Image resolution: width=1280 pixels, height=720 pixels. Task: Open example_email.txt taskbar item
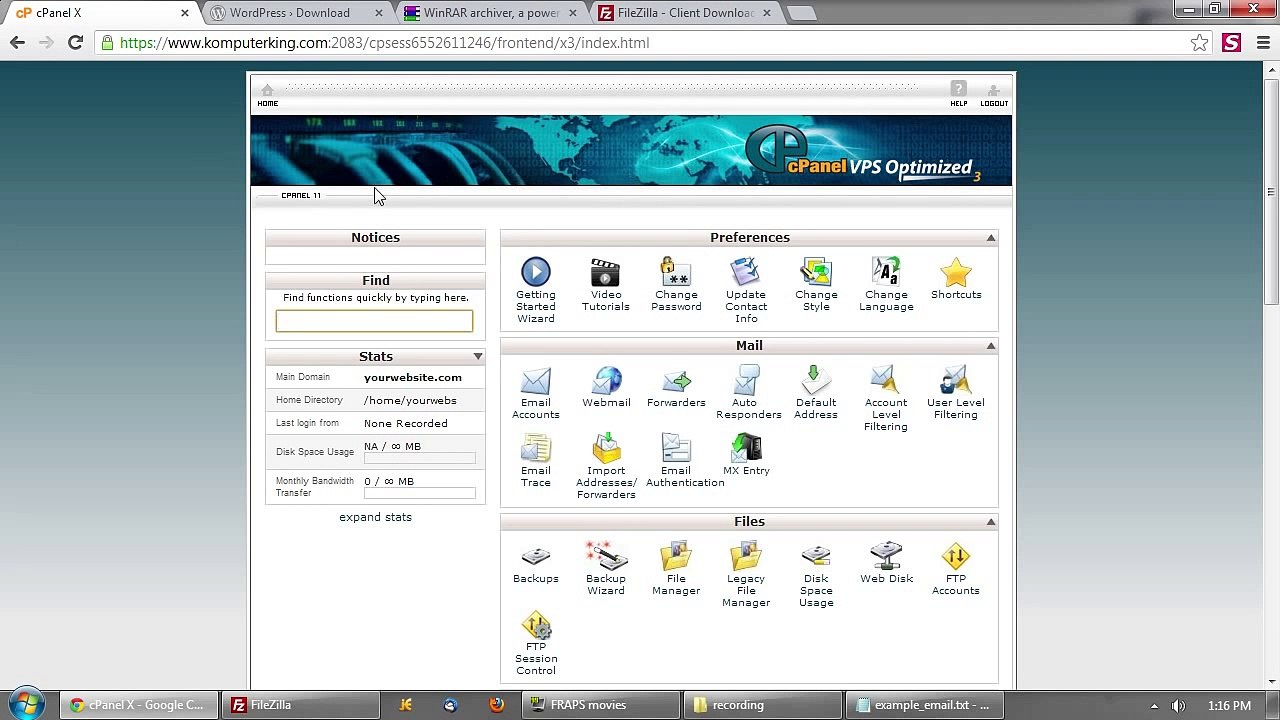pyautogui.click(x=925, y=705)
